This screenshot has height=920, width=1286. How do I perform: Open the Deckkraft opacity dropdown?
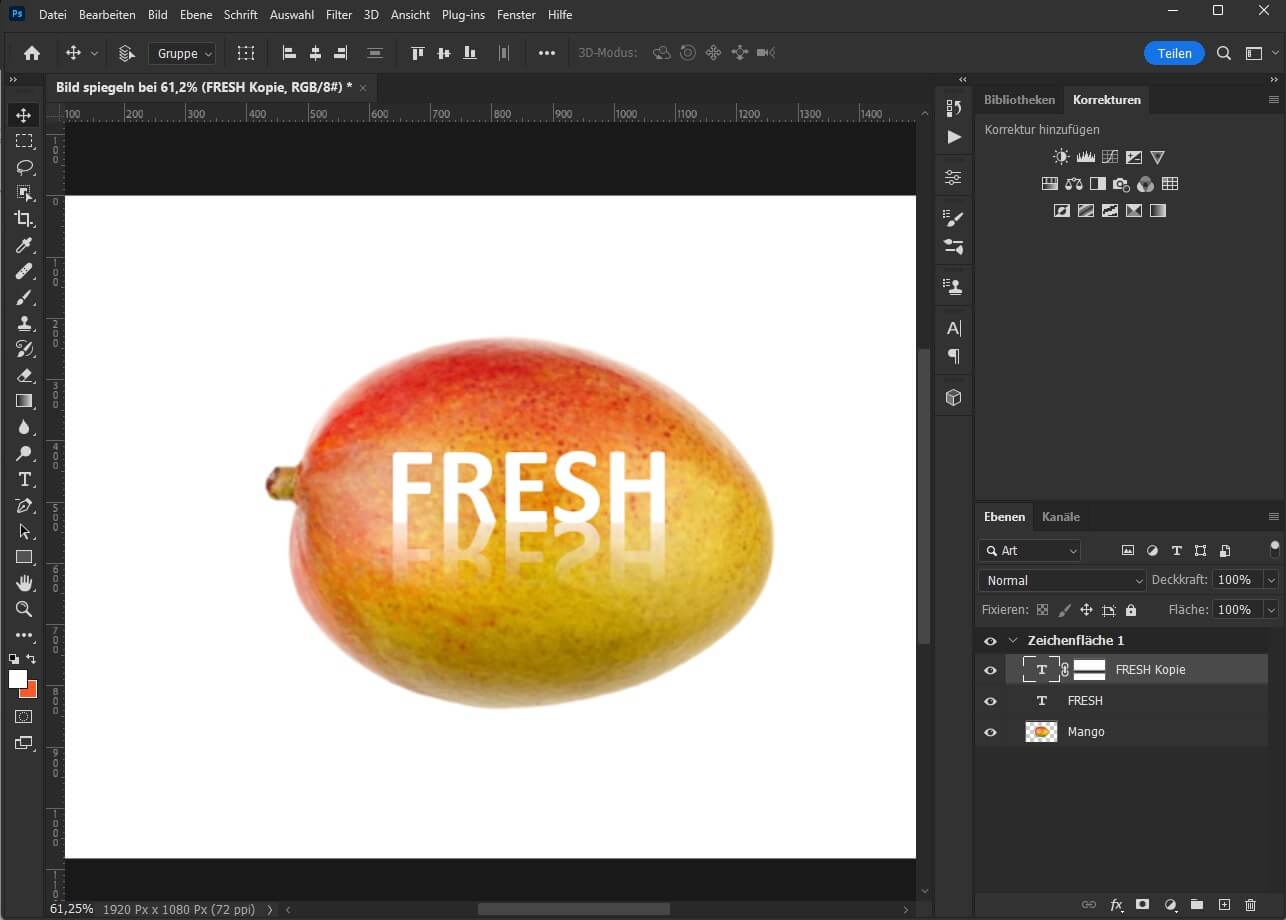click(x=1268, y=580)
